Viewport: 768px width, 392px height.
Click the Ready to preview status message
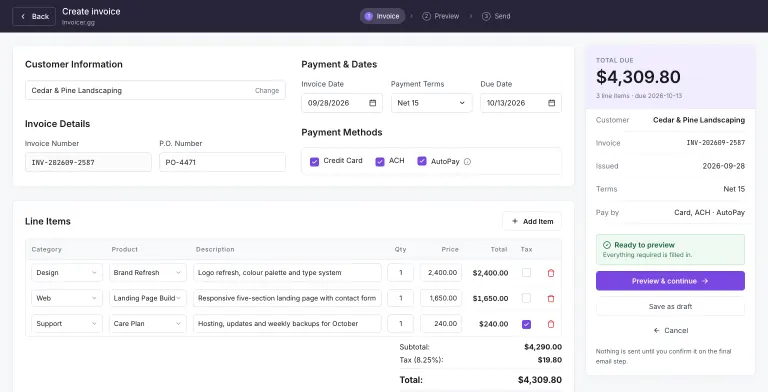tap(670, 249)
